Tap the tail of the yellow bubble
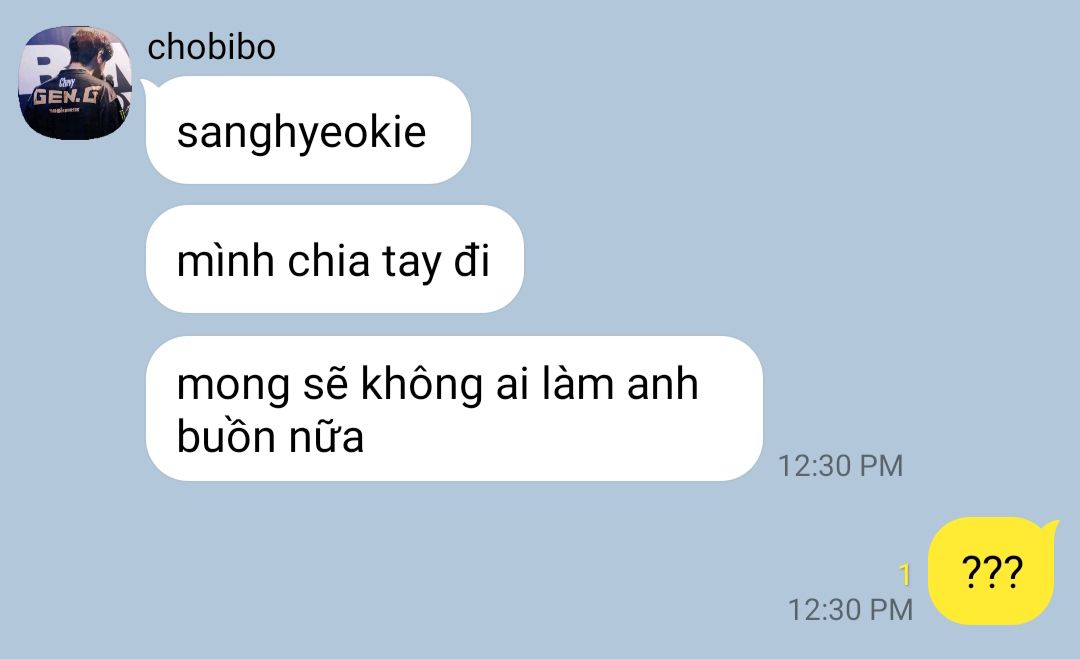Screen dimensions: 1080x659 1050,529
